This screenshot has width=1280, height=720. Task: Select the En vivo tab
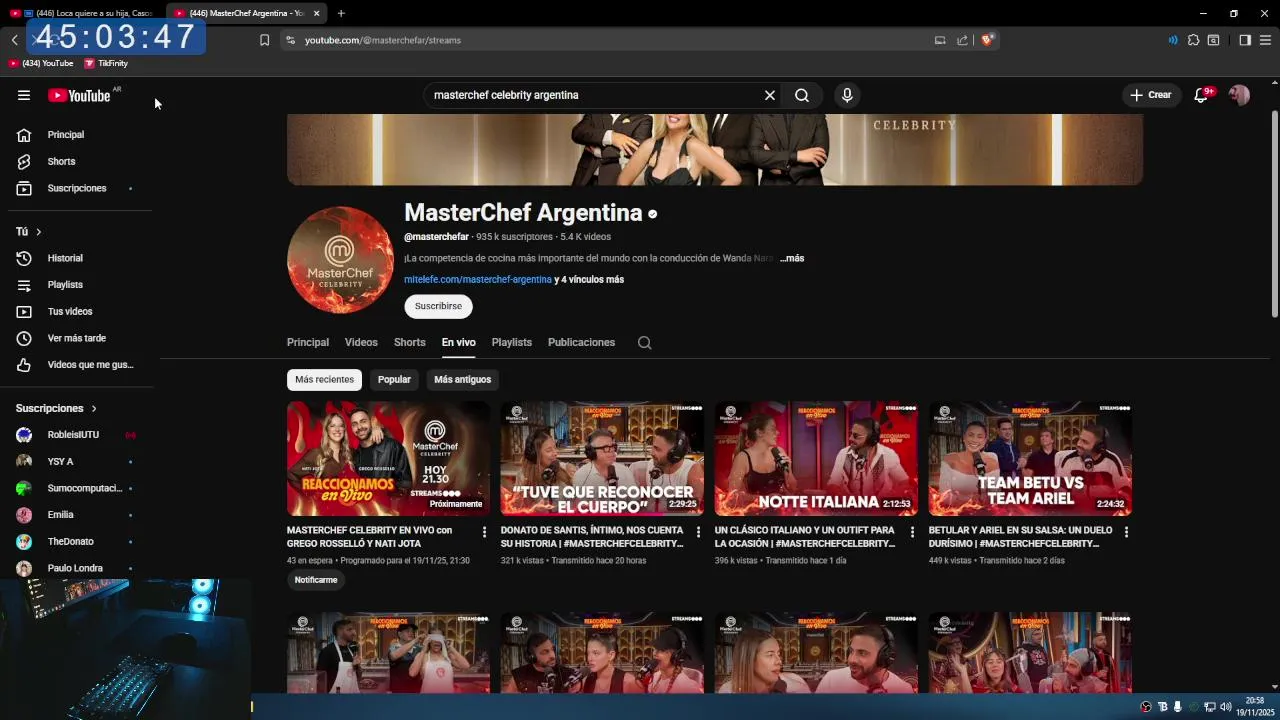point(458,342)
